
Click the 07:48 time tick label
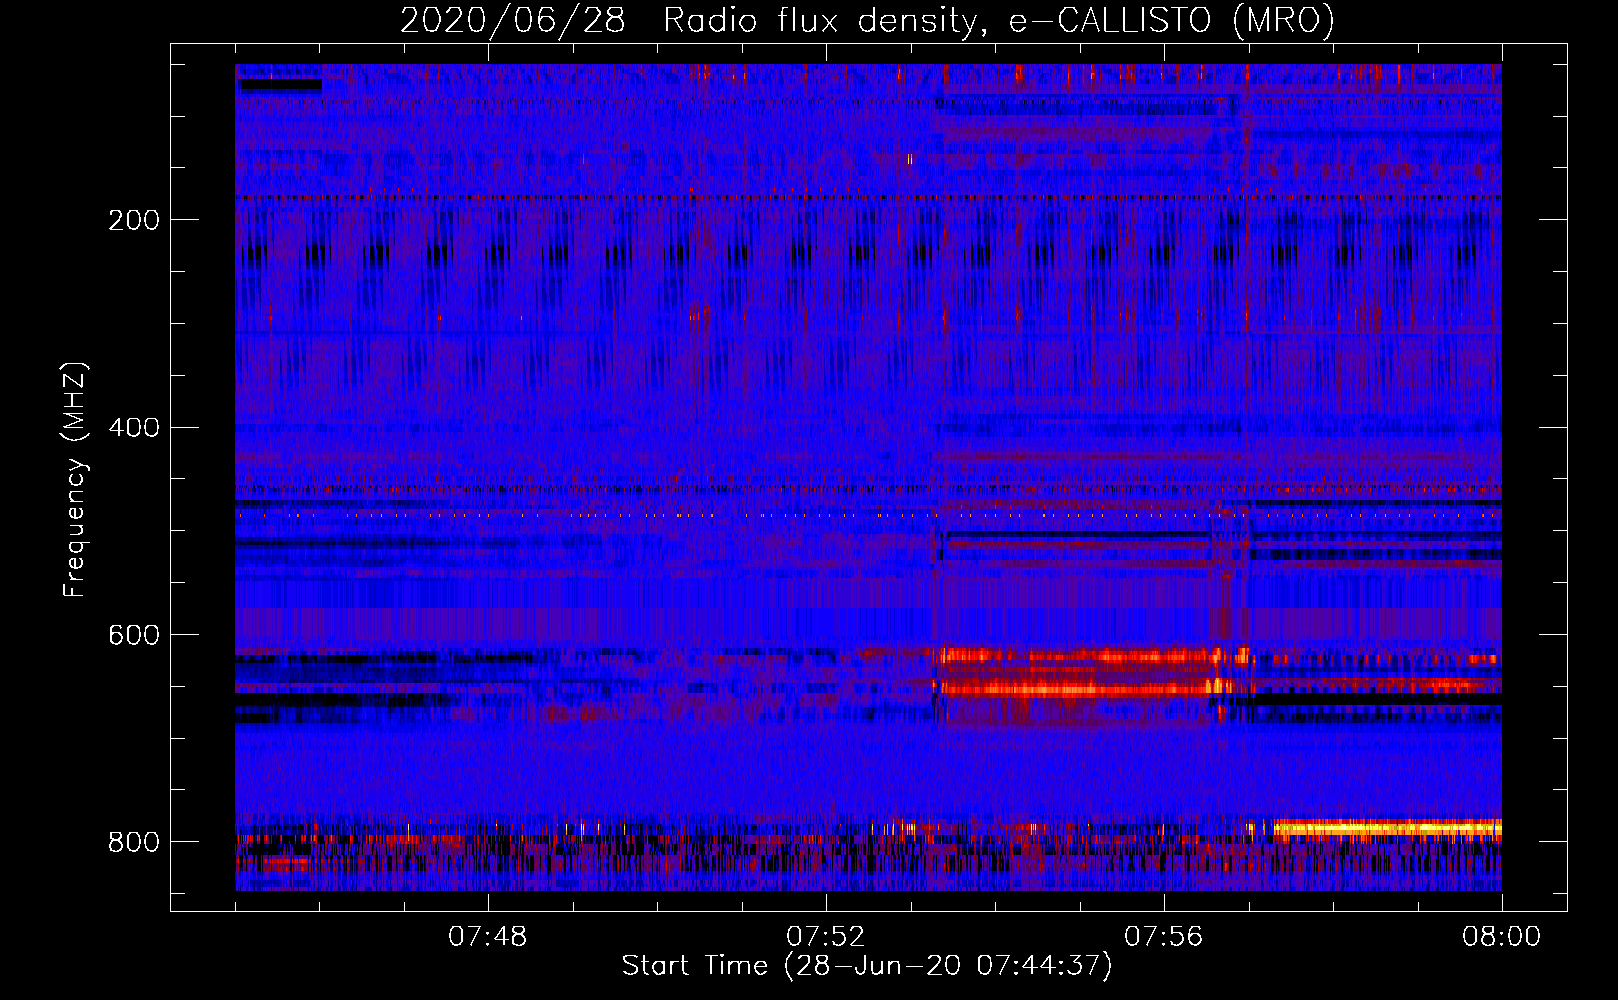488,937
